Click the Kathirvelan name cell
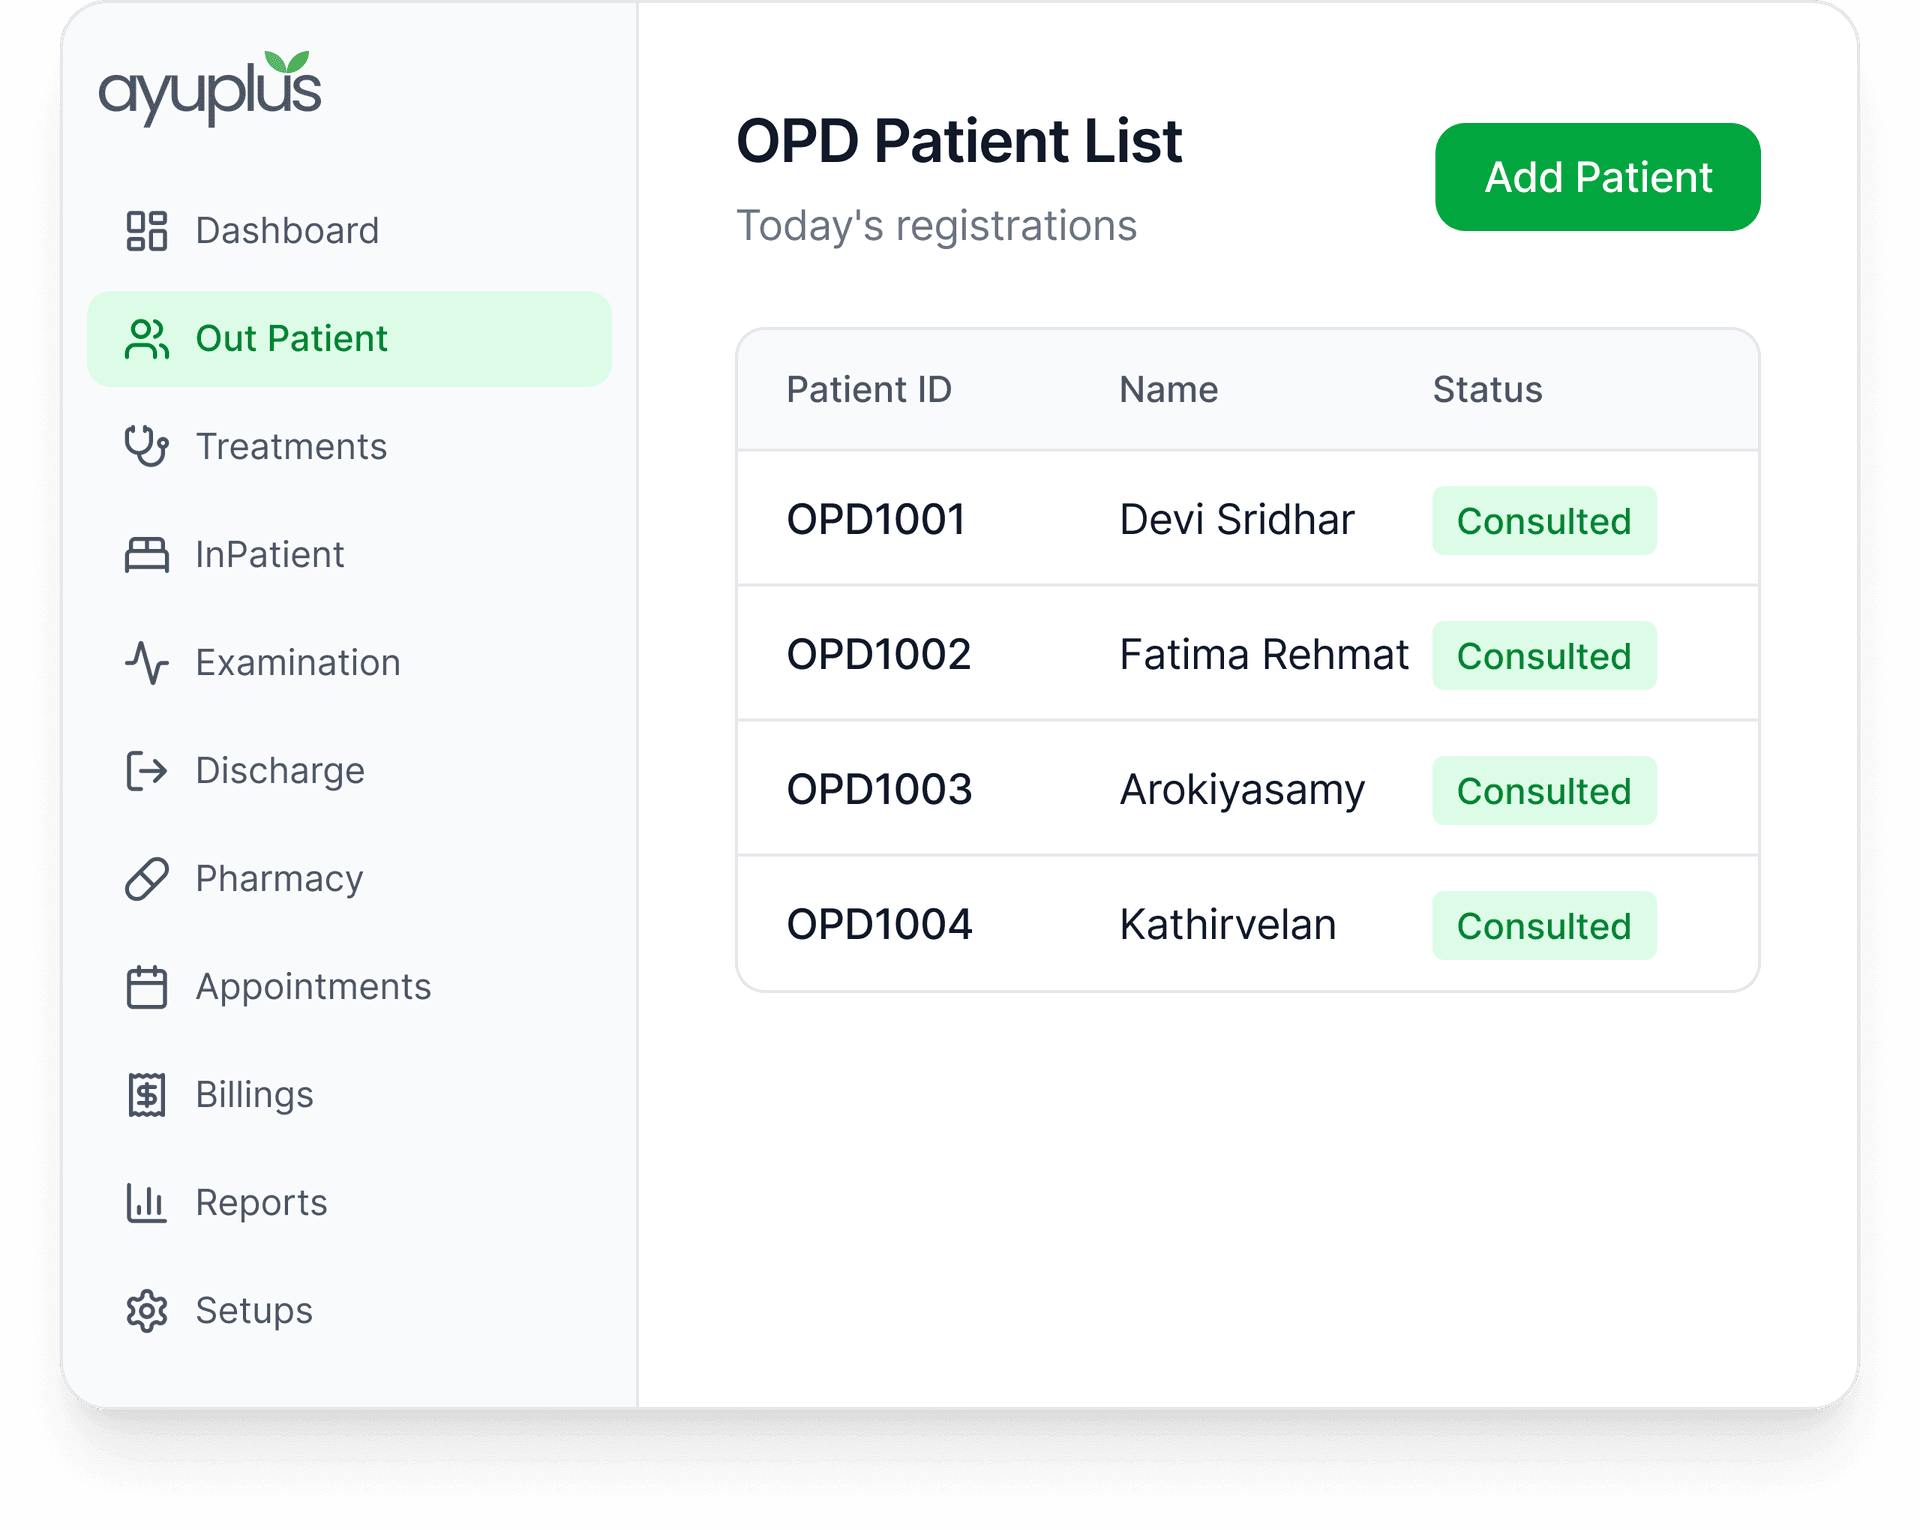Screen dimensions: 1920x1530 [1228, 923]
